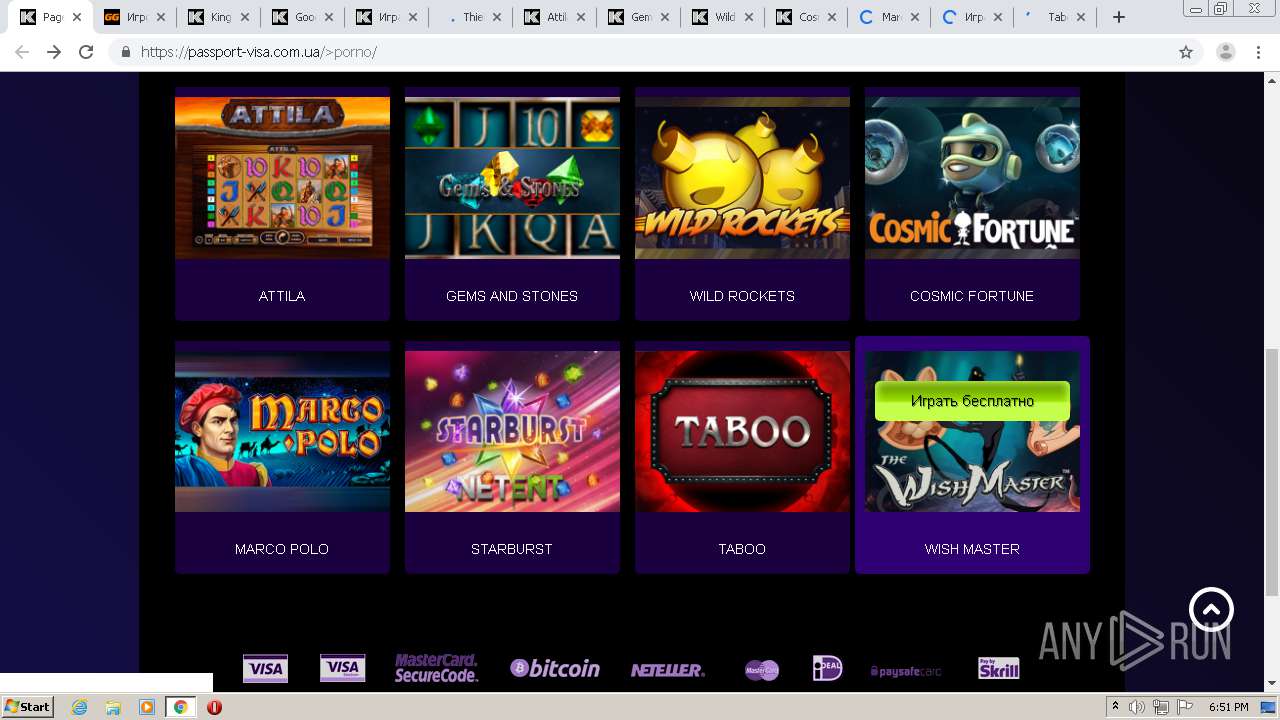Open the Taboo game image
The width and height of the screenshot is (1280, 720).
coord(742,431)
